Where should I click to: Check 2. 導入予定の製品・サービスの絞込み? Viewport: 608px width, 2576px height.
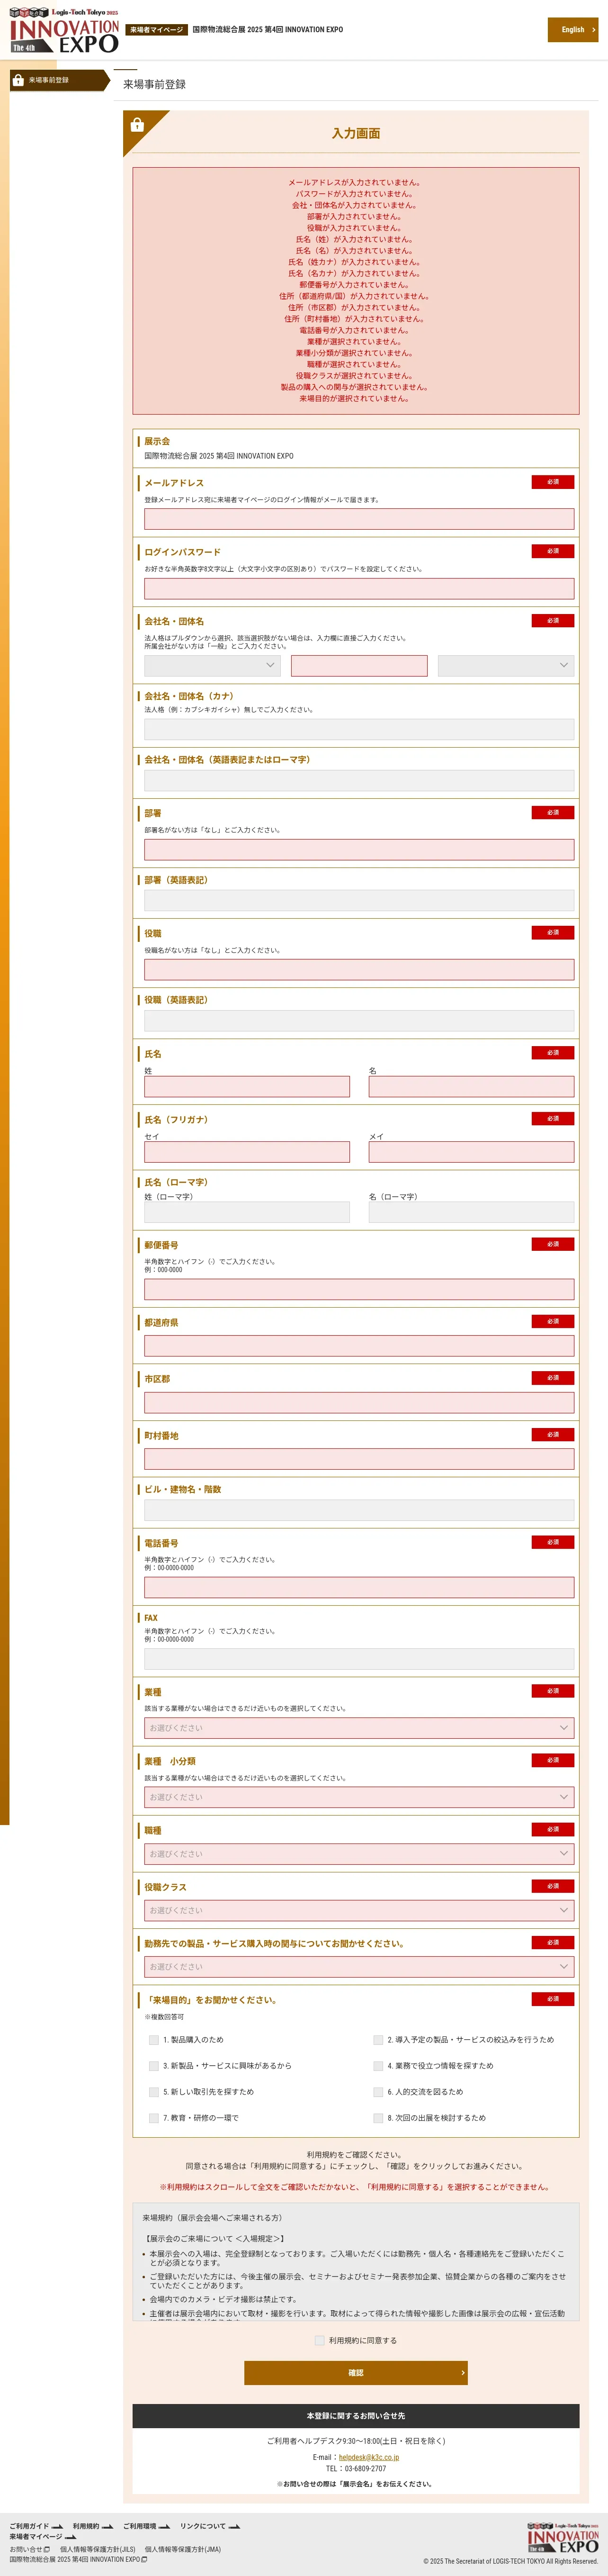(x=378, y=2039)
